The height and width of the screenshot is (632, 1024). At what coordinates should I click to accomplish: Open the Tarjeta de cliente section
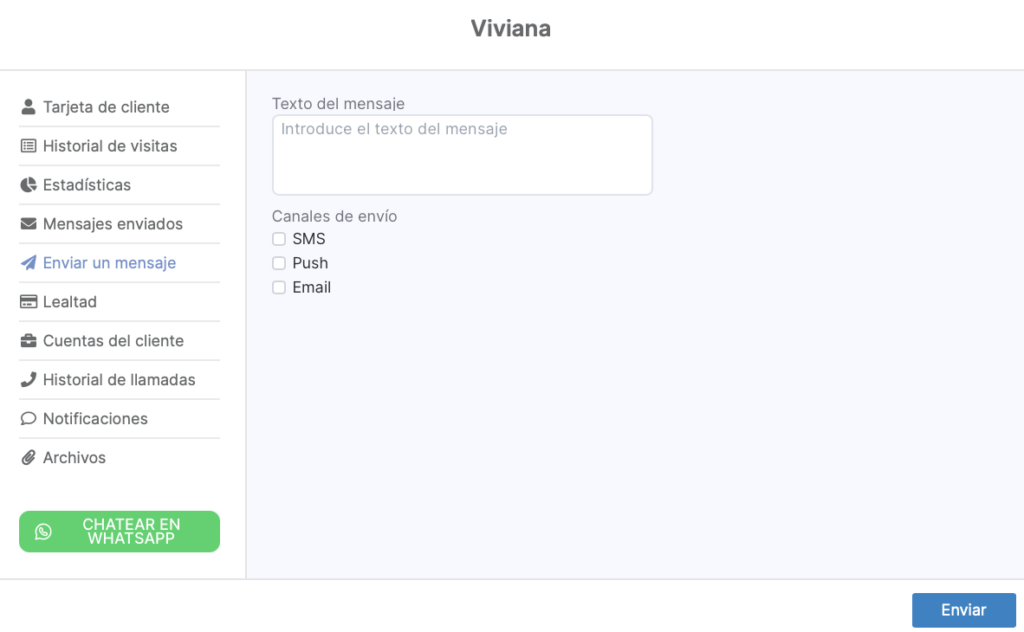click(106, 107)
